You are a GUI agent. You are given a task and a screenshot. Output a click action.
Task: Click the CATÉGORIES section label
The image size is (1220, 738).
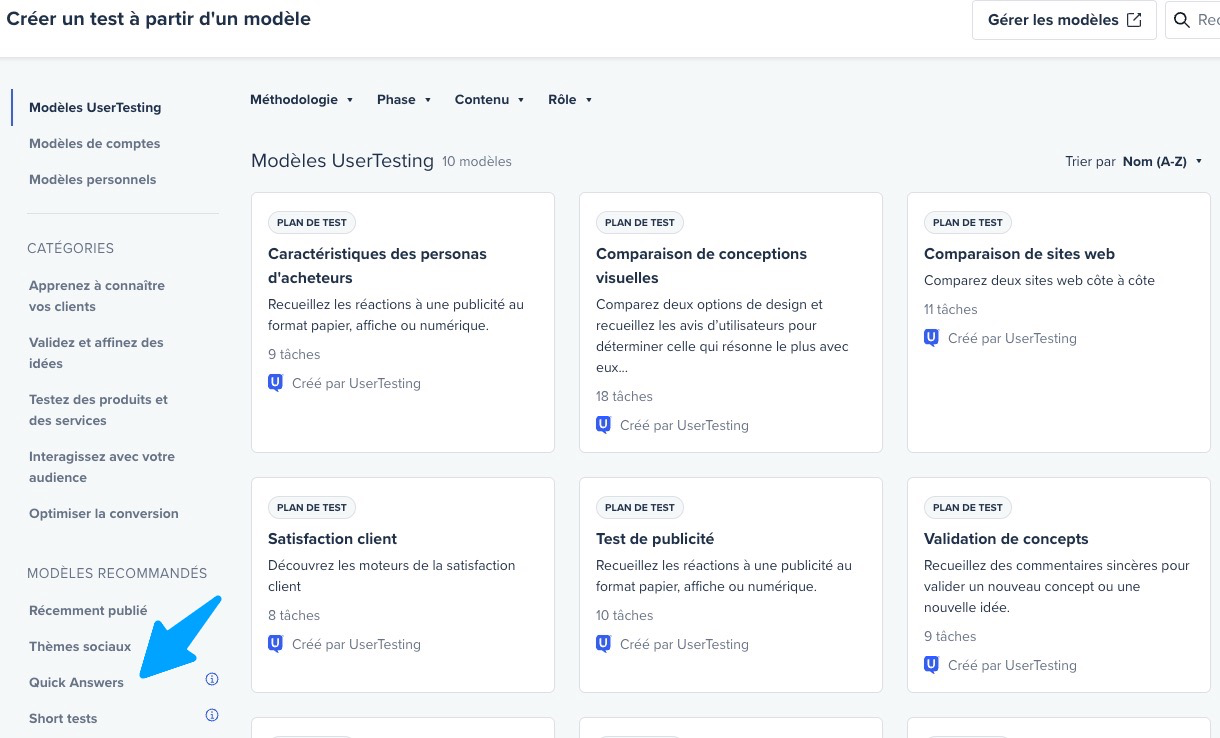coord(71,248)
